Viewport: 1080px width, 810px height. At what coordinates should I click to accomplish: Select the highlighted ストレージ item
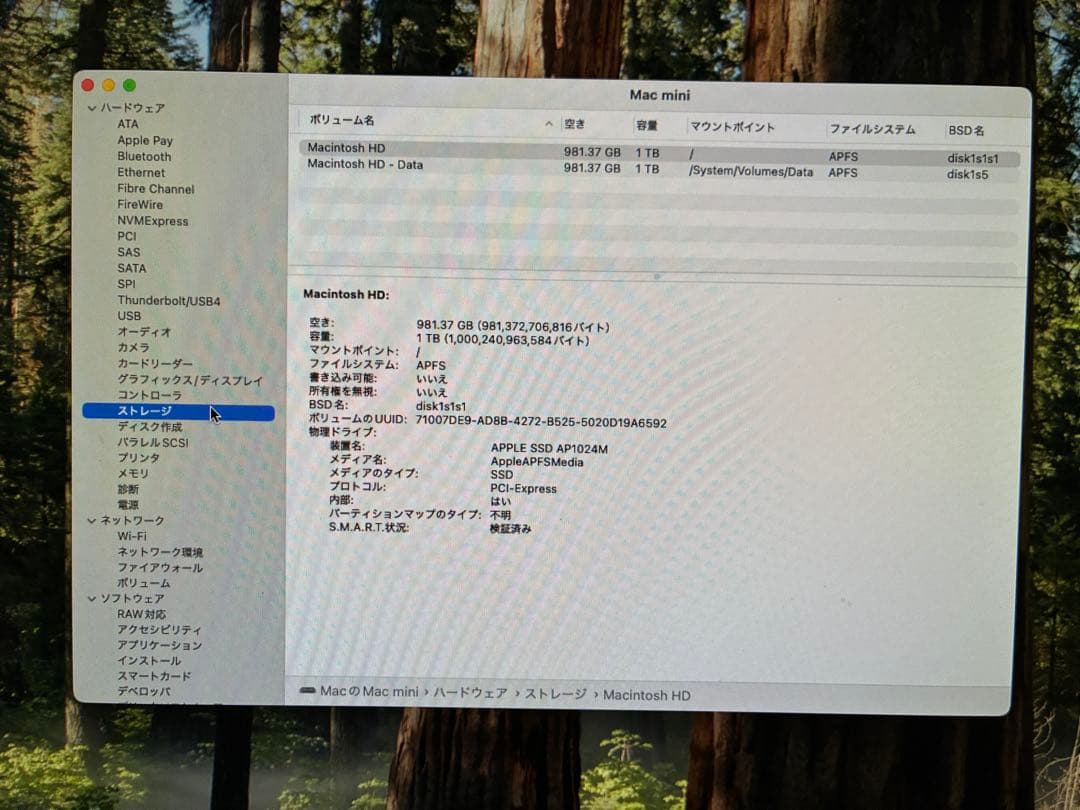point(178,412)
